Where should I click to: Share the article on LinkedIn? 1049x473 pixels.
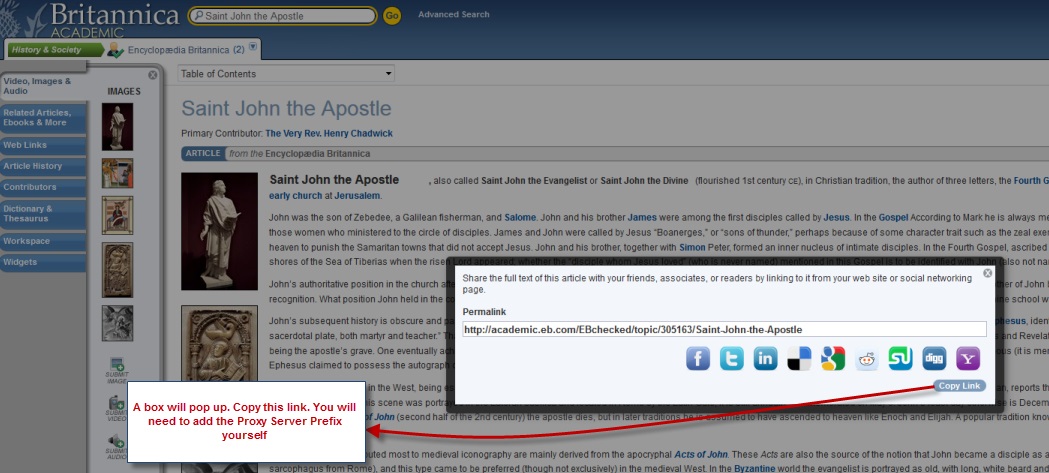coord(765,359)
